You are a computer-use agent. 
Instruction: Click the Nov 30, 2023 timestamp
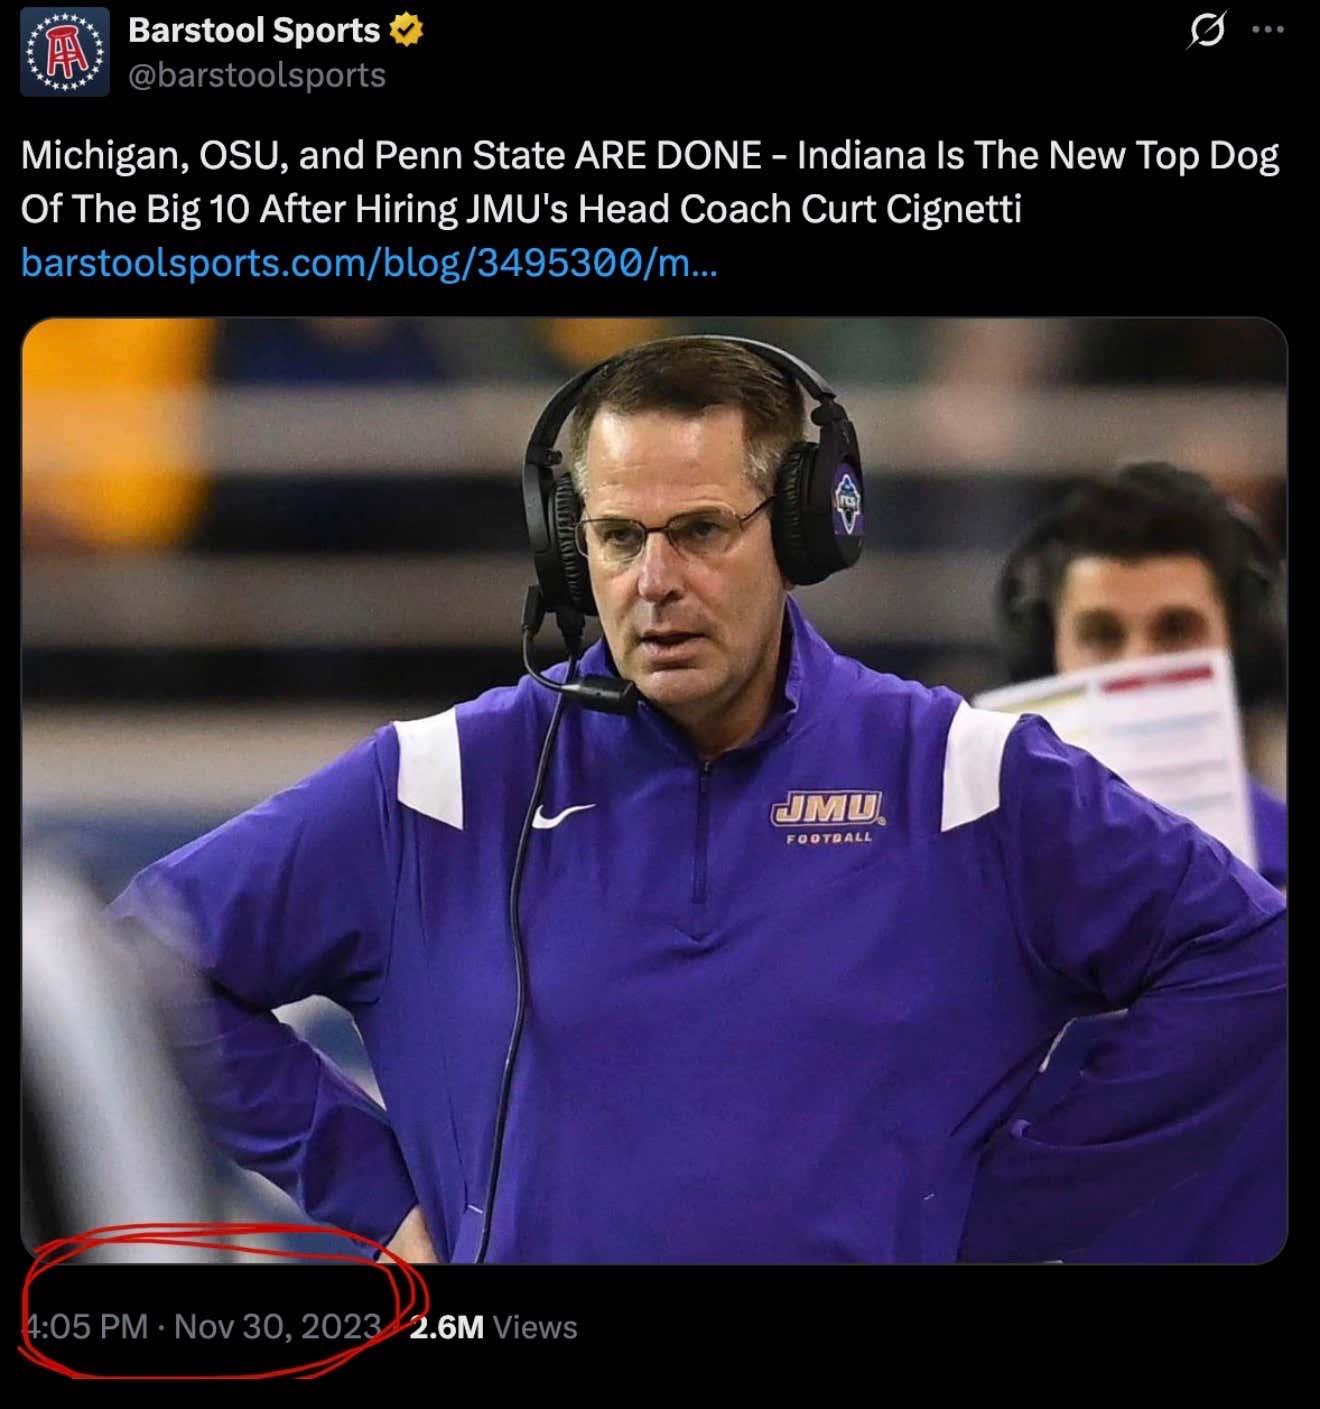(270, 1327)
